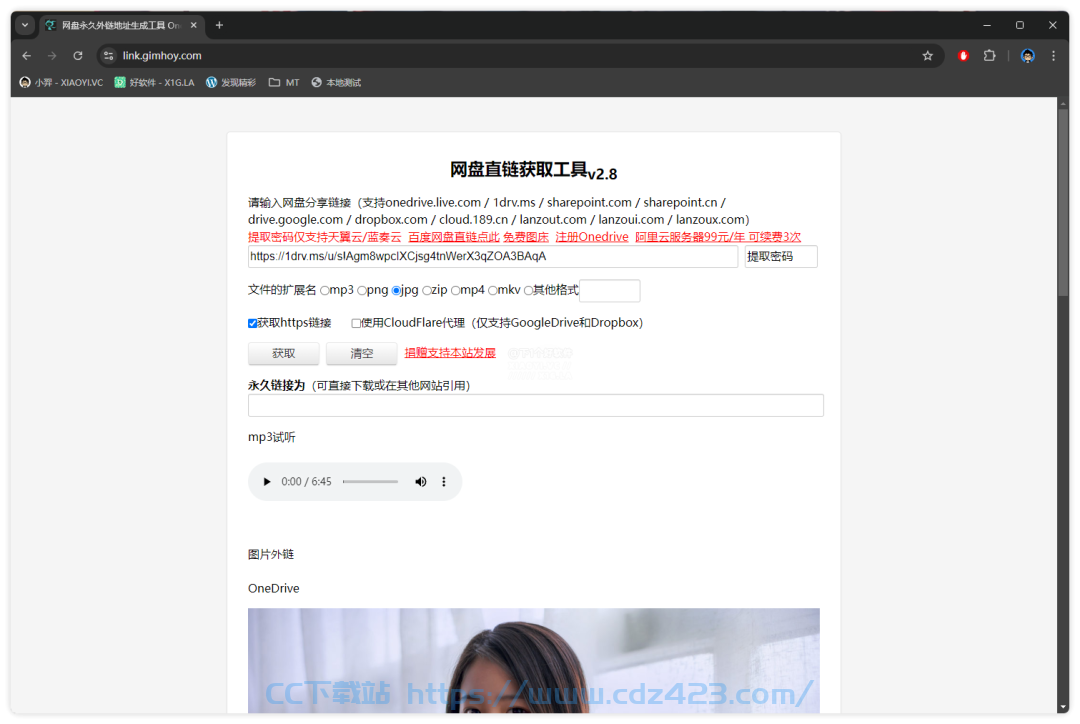Image resolution: width=1080 pixels, height=724 pixels.
Task: Select the mkv extension radio
Action: pos(492,291)
